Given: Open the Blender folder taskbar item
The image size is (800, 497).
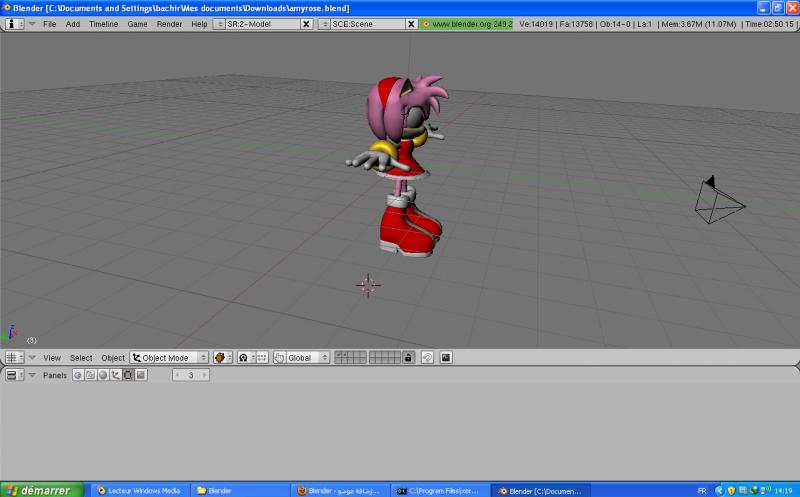Looking at the screenshot, I should (x=240, y=490).
